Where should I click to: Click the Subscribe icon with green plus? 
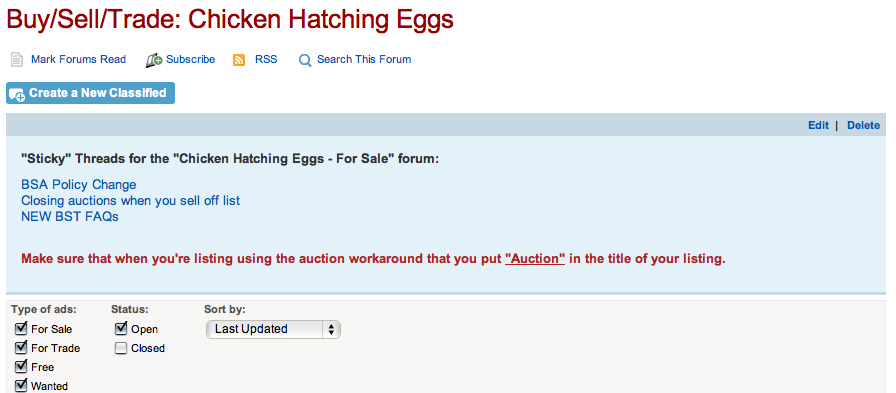(x=154, y=60)
